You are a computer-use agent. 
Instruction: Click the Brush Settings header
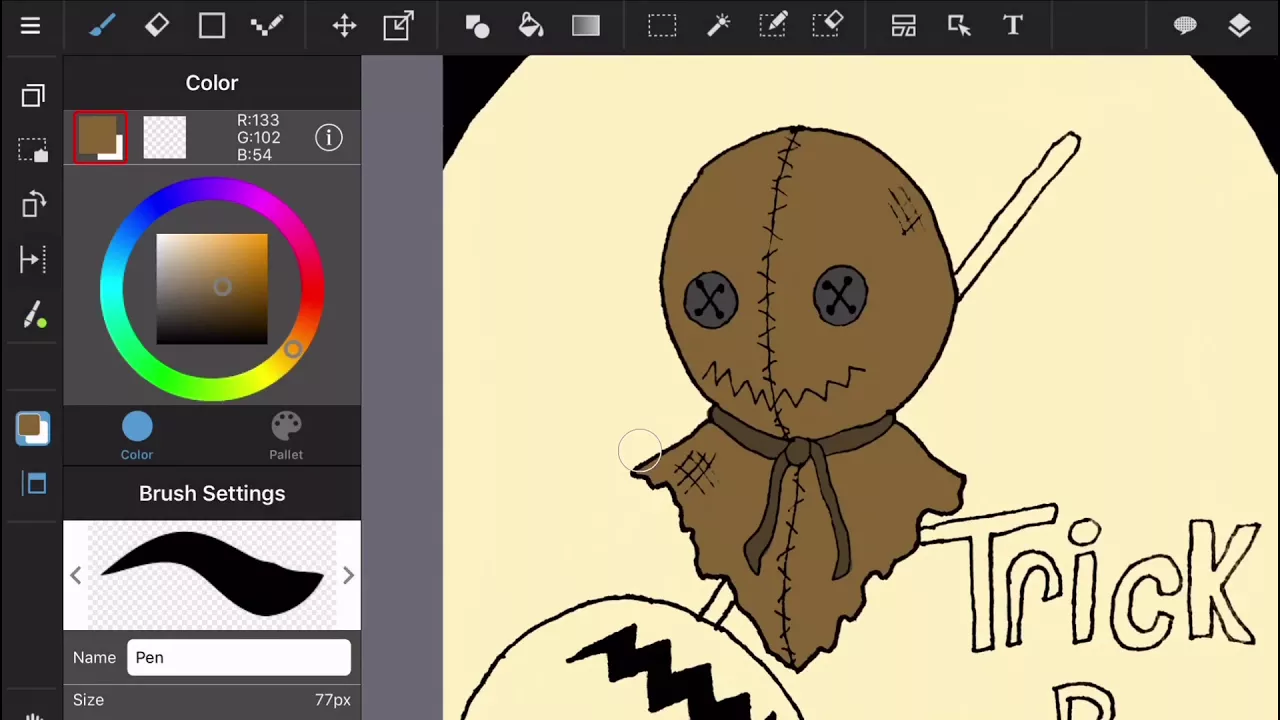point(212,493)
